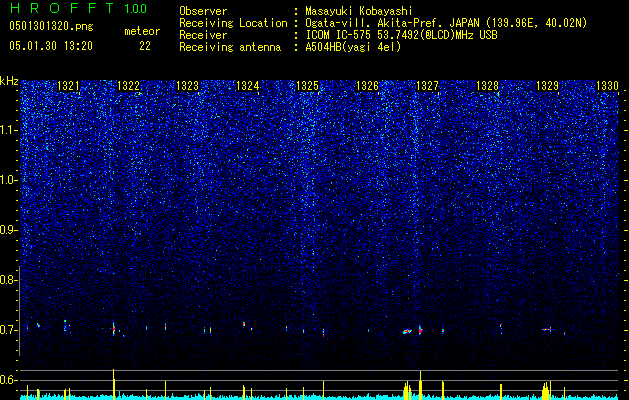
Task: Click the 1327 time marker
Action: (428, 86)
